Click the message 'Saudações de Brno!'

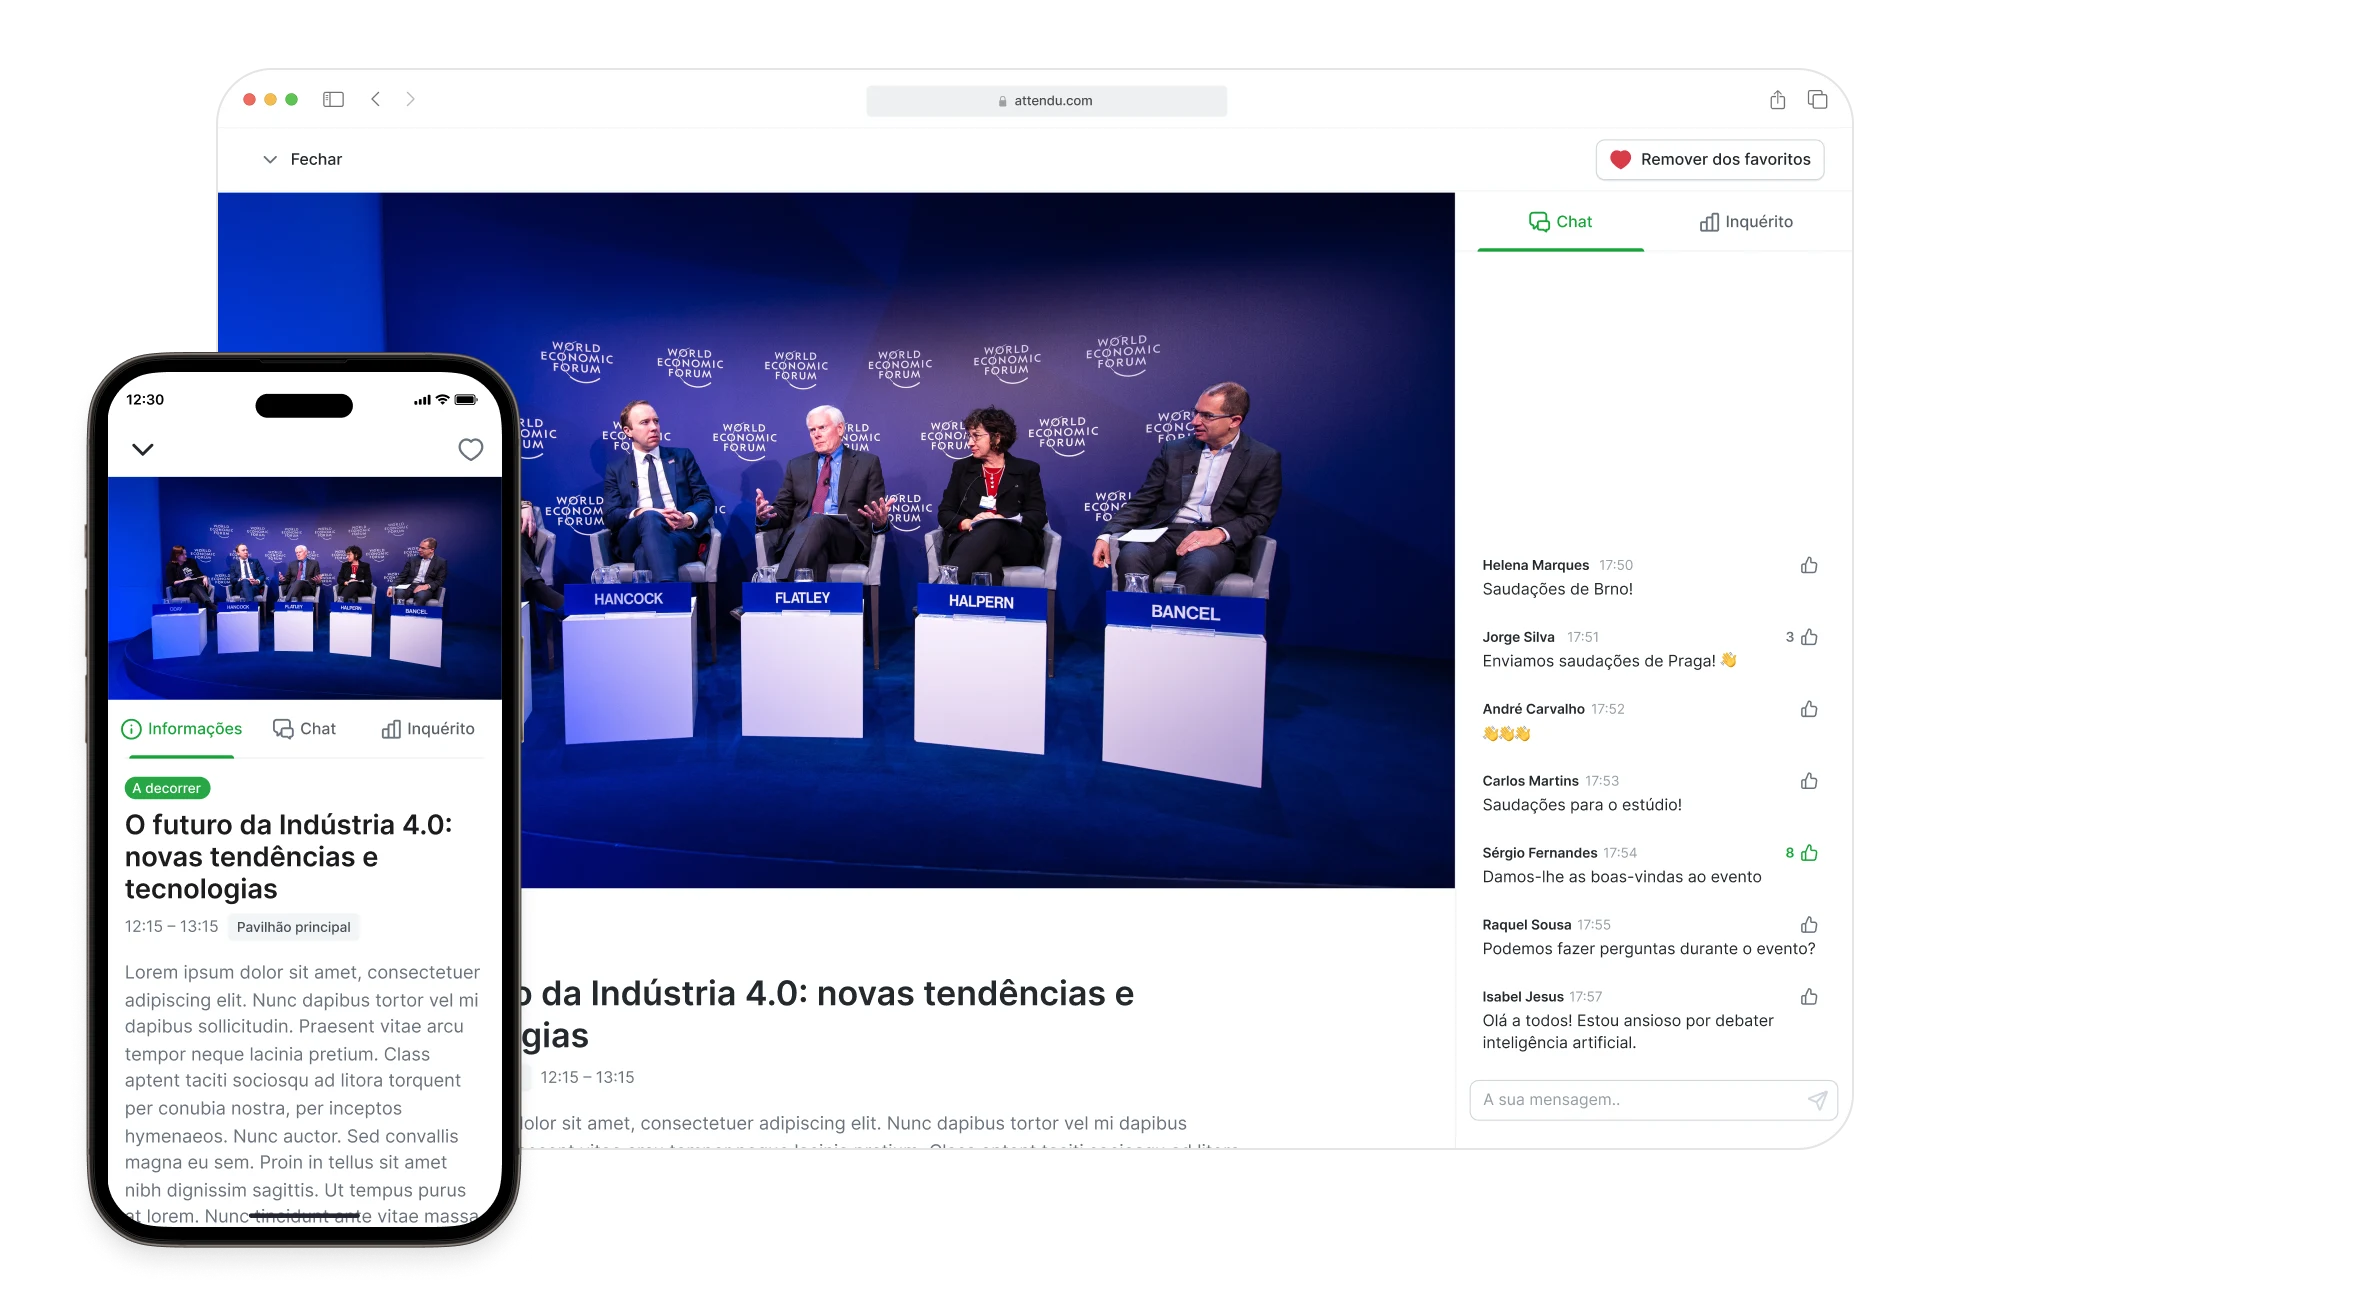[1557, 589]
